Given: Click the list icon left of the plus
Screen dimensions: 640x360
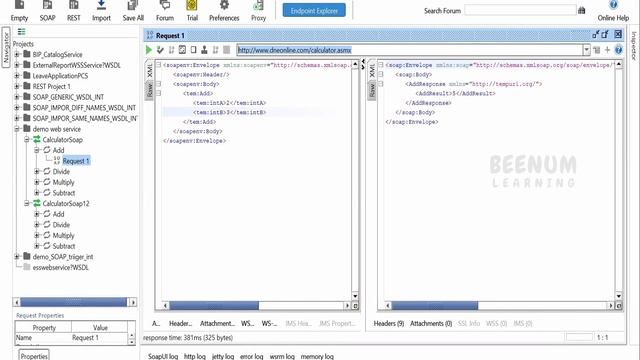Looking at the screenshot, I should tap(597, 50).
